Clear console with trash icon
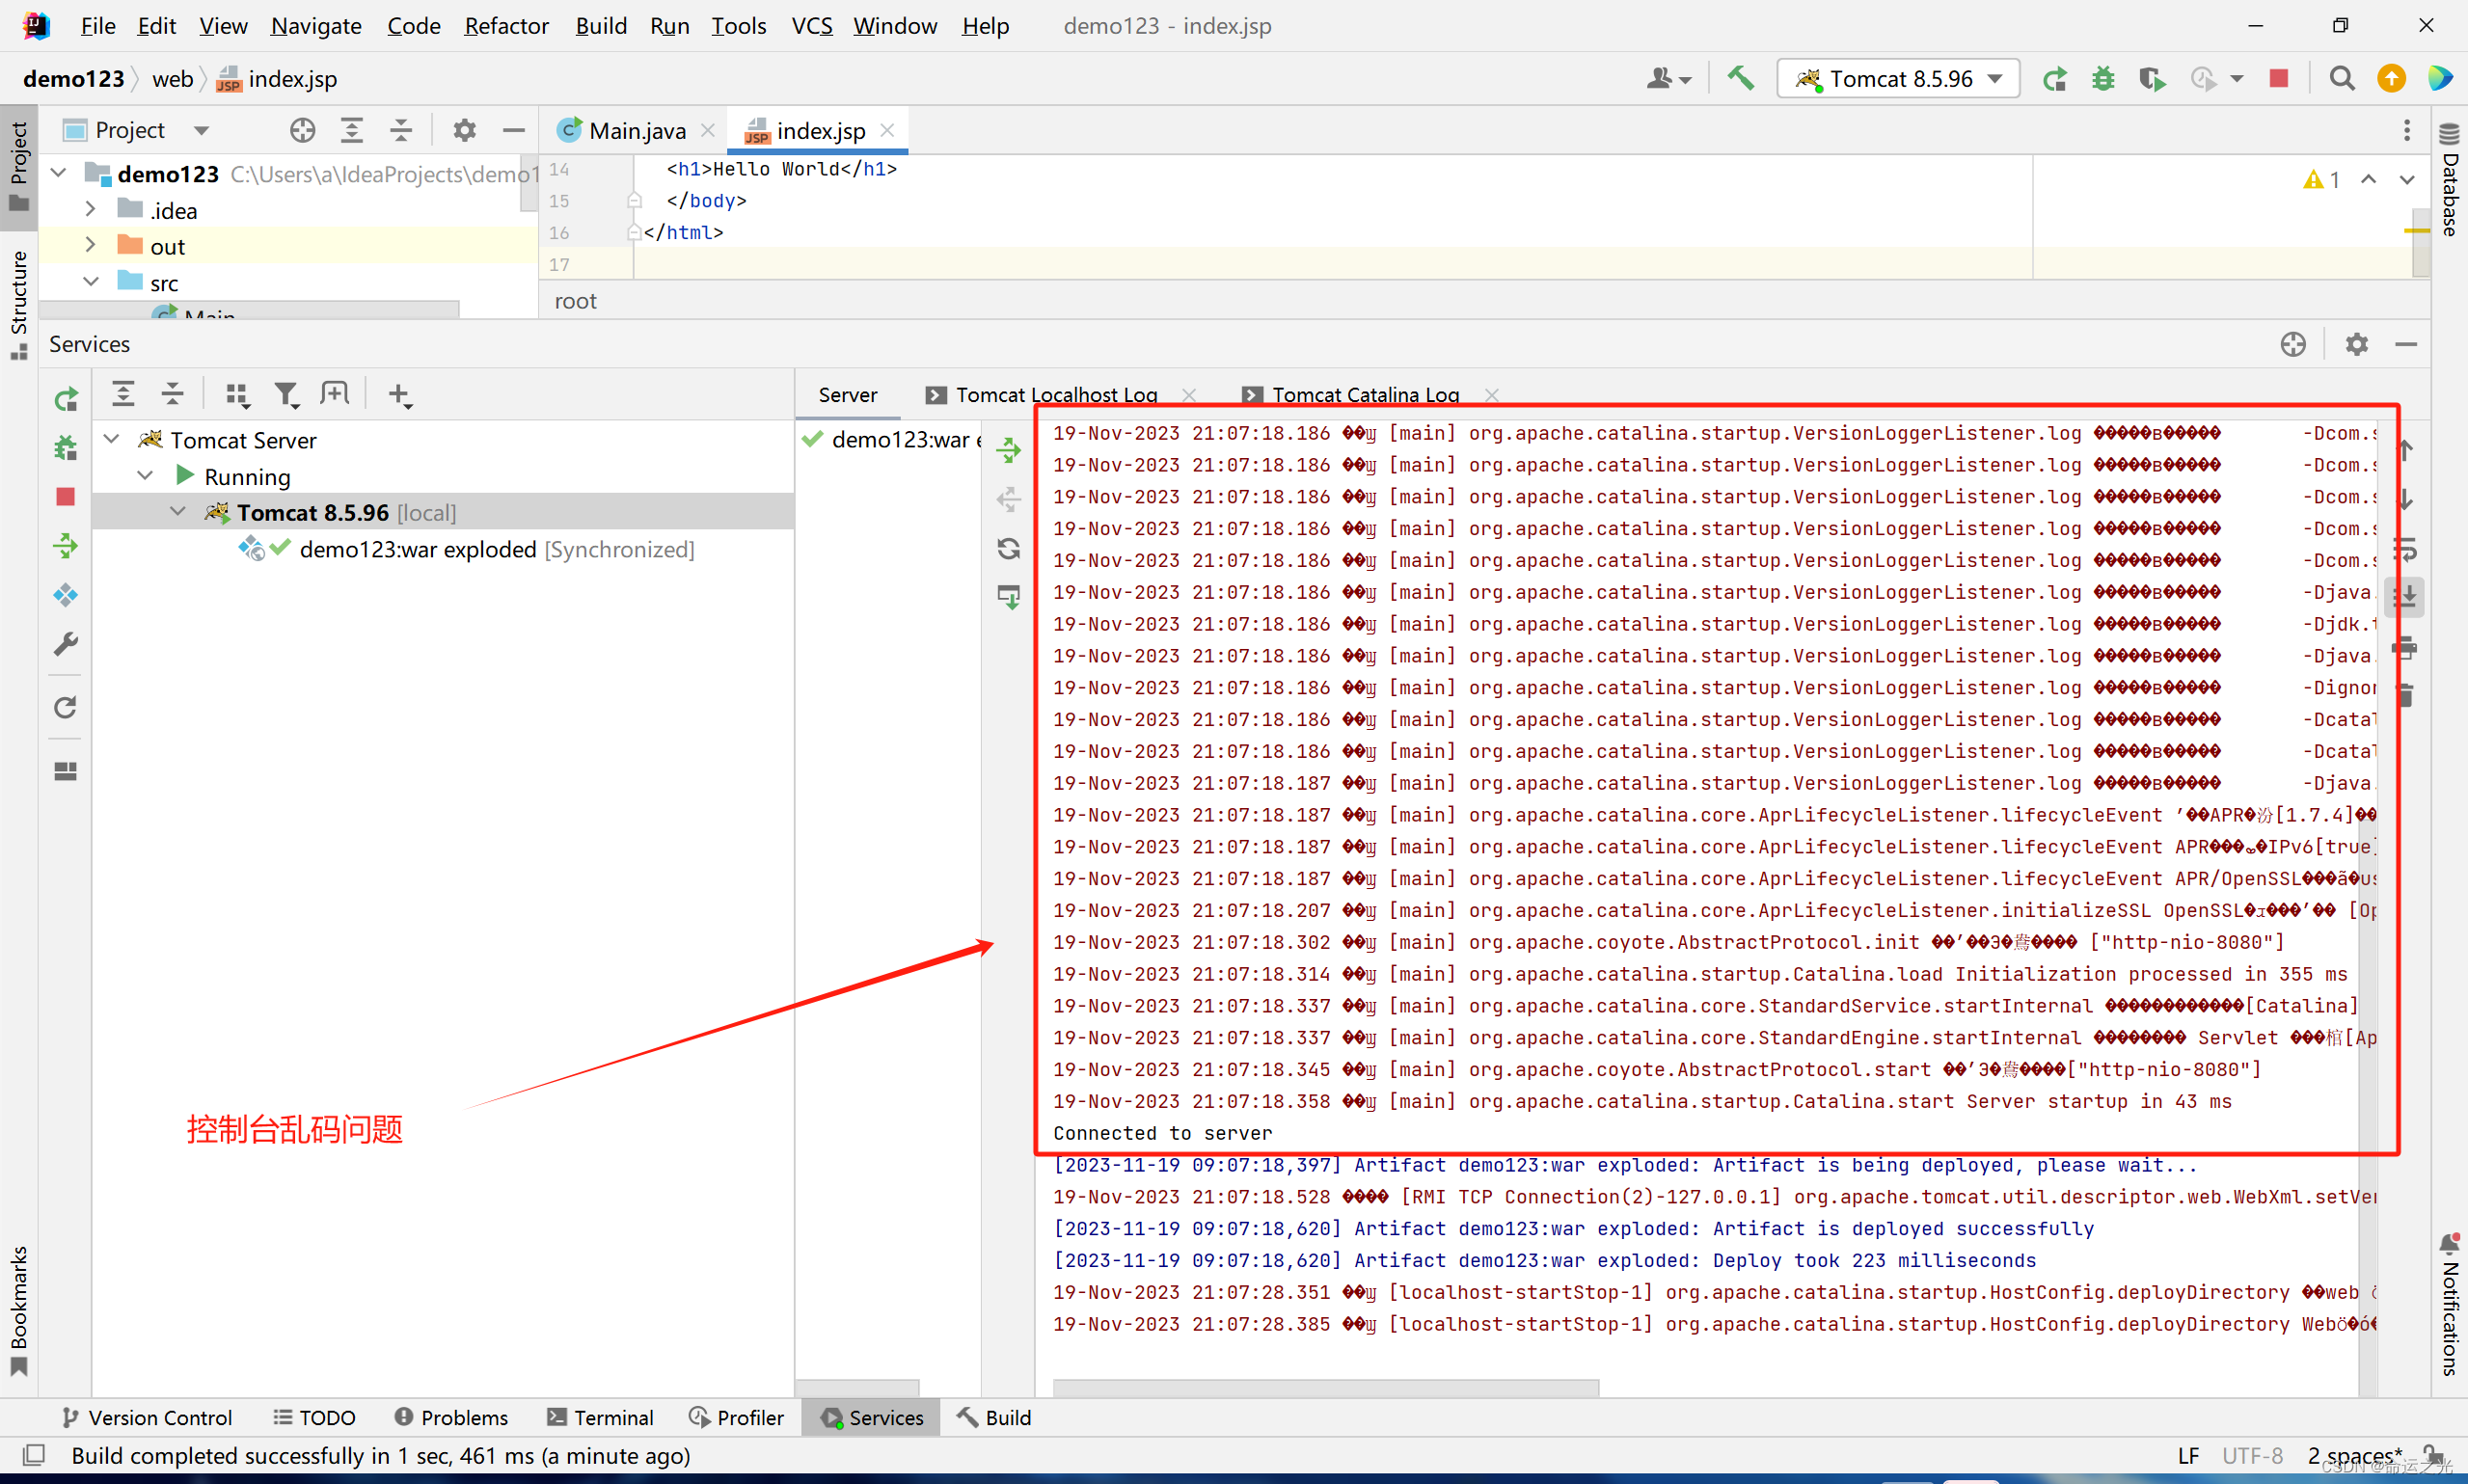 (2405, 694)
